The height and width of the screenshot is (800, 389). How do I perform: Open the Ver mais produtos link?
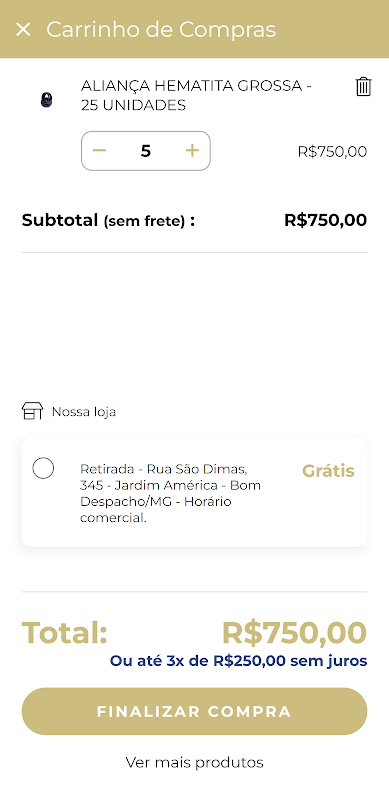[x=194, y=762]
